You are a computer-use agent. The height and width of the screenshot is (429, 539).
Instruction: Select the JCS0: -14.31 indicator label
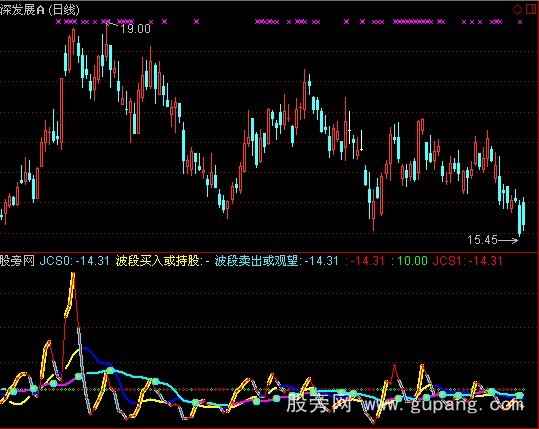click(x=74, y=261)
